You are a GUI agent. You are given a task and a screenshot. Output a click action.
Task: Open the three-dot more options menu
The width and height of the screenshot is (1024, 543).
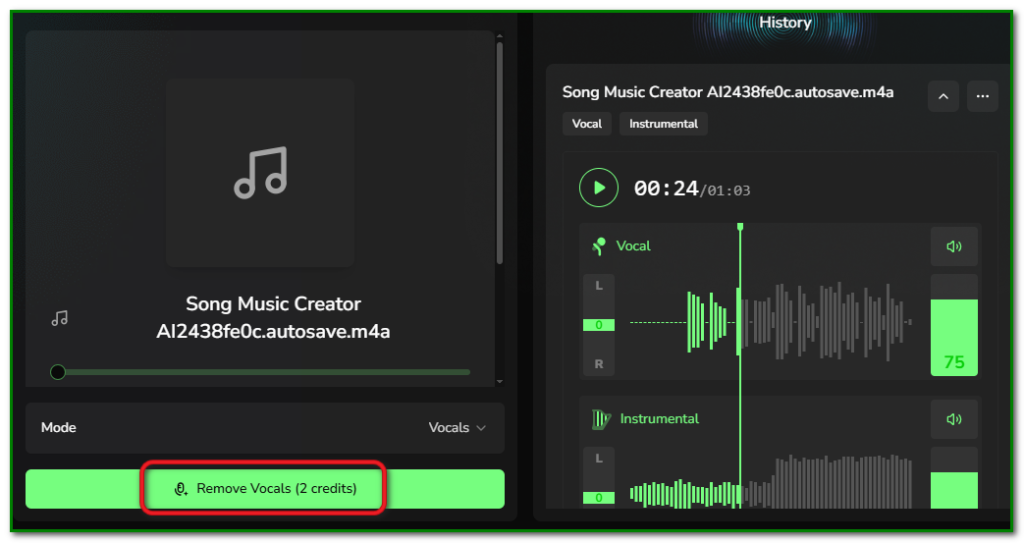pos(982,96)
